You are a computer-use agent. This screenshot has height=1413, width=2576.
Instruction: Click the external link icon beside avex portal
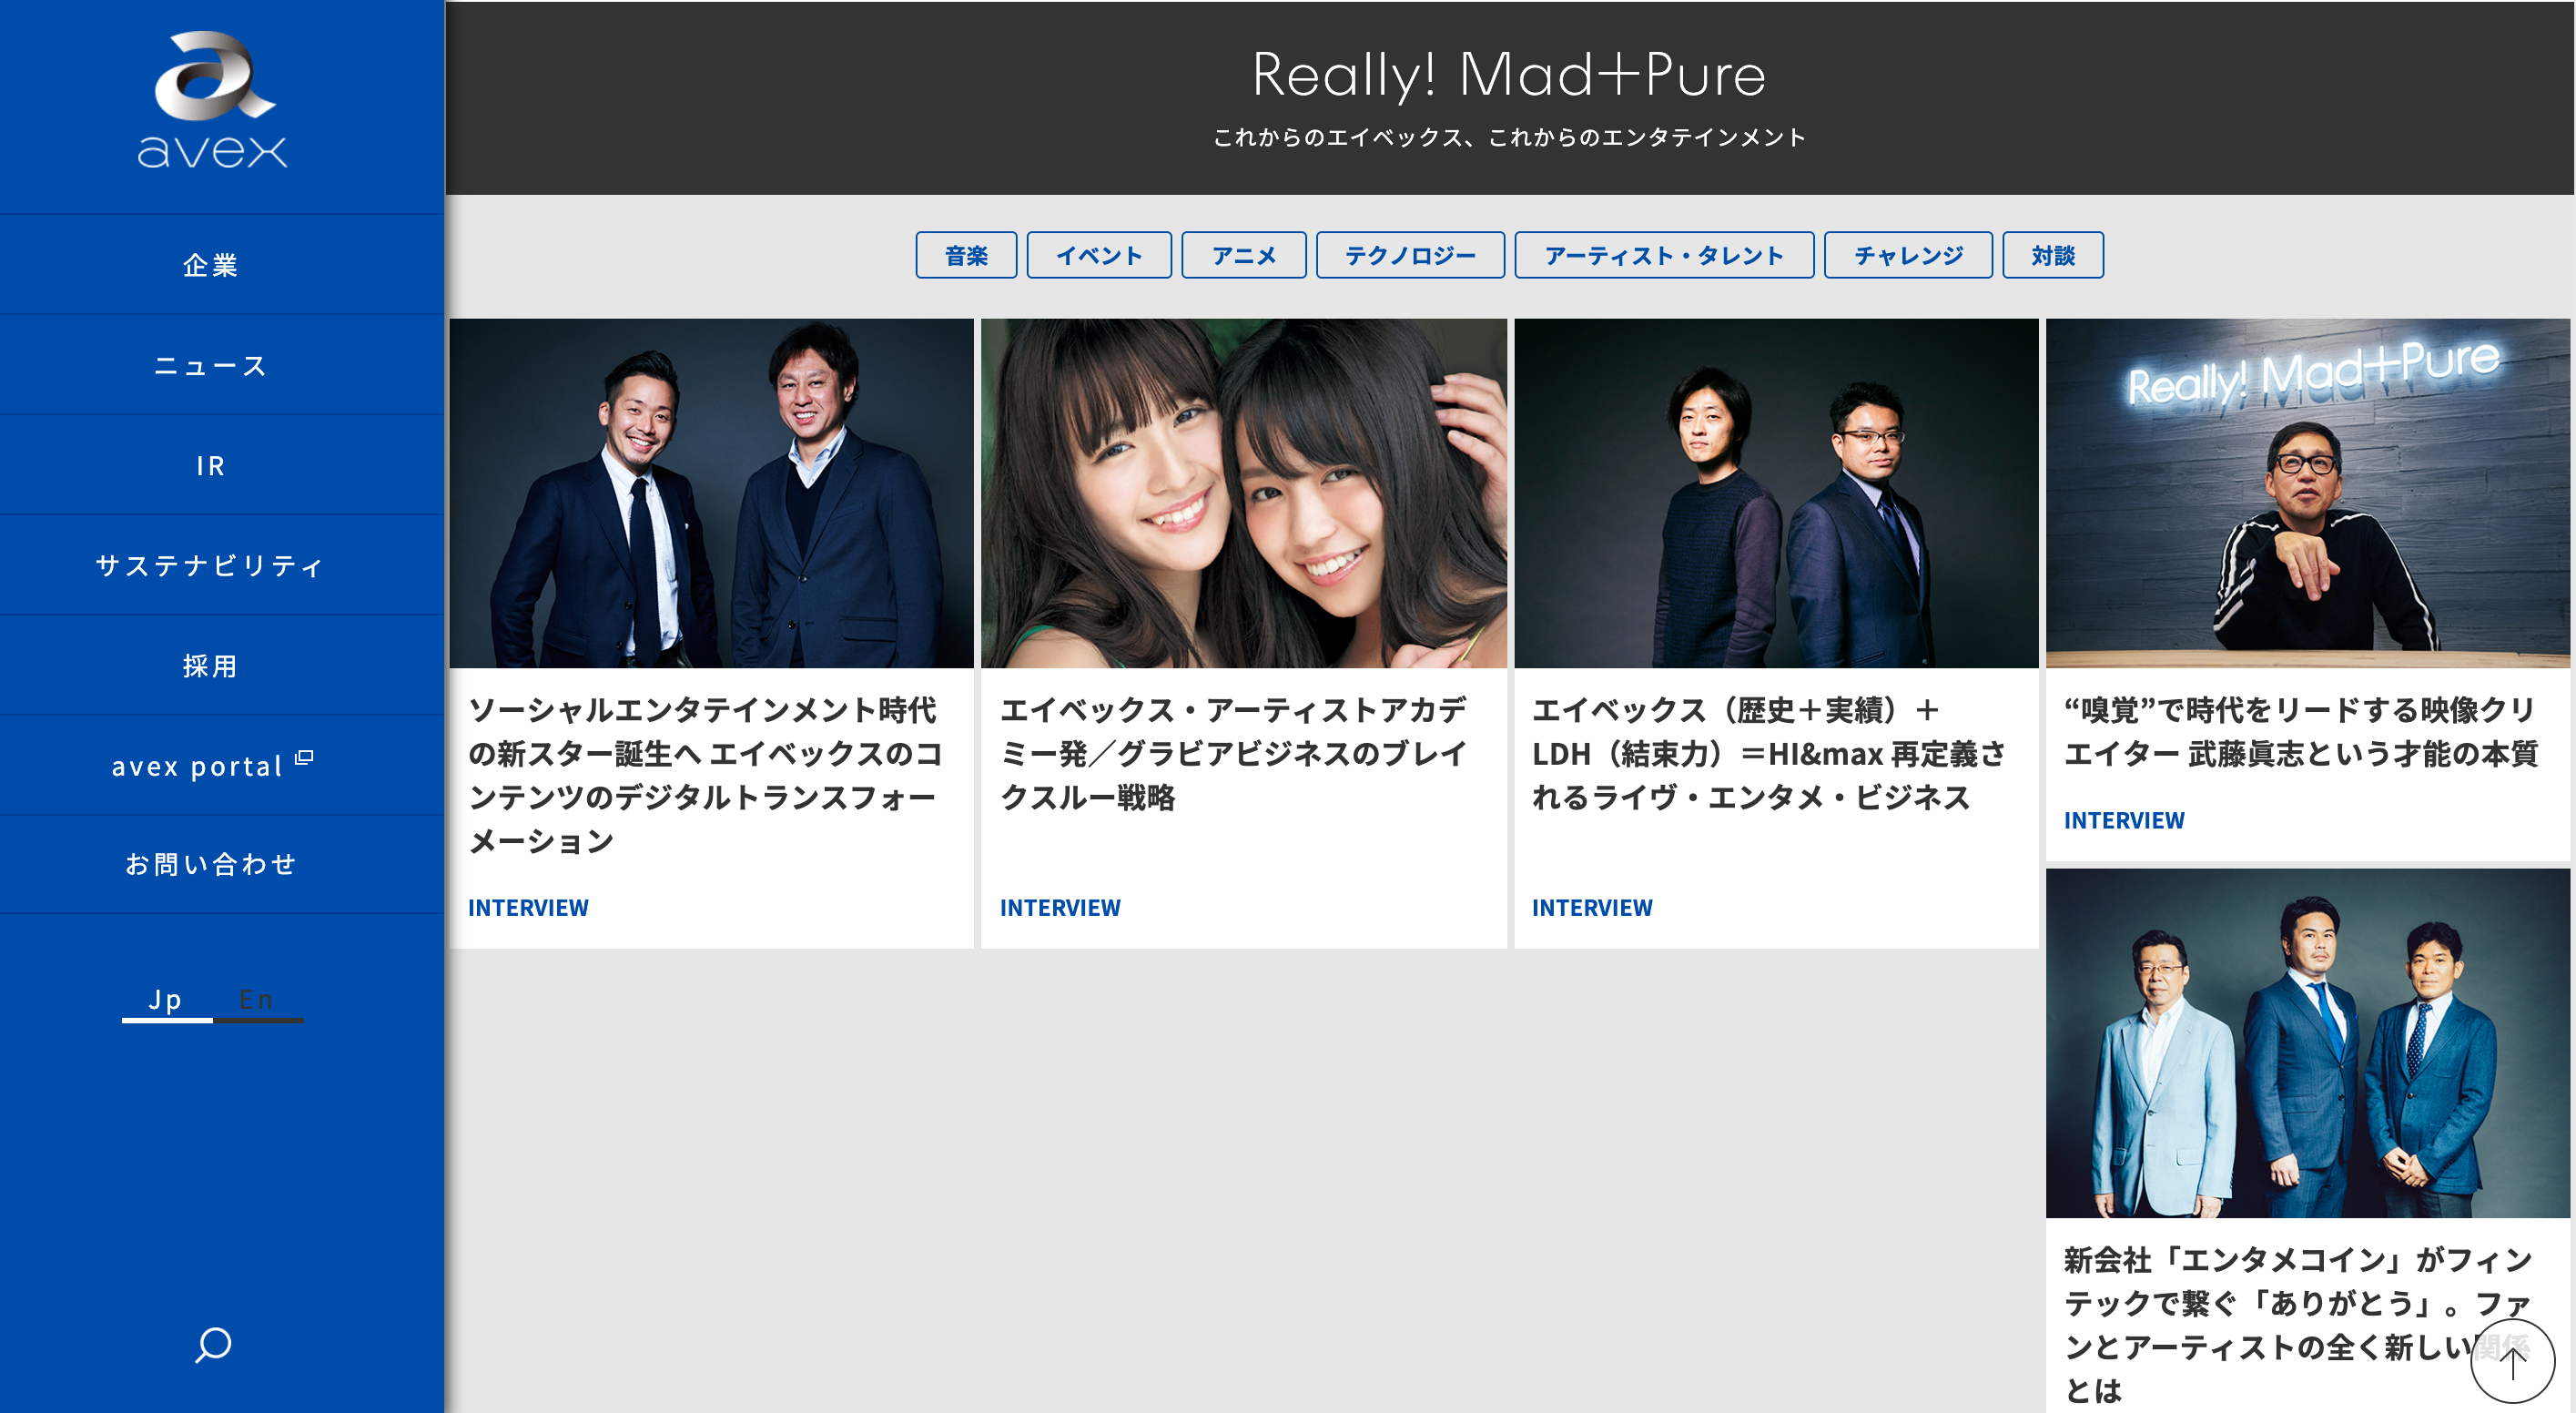(305, 758)
